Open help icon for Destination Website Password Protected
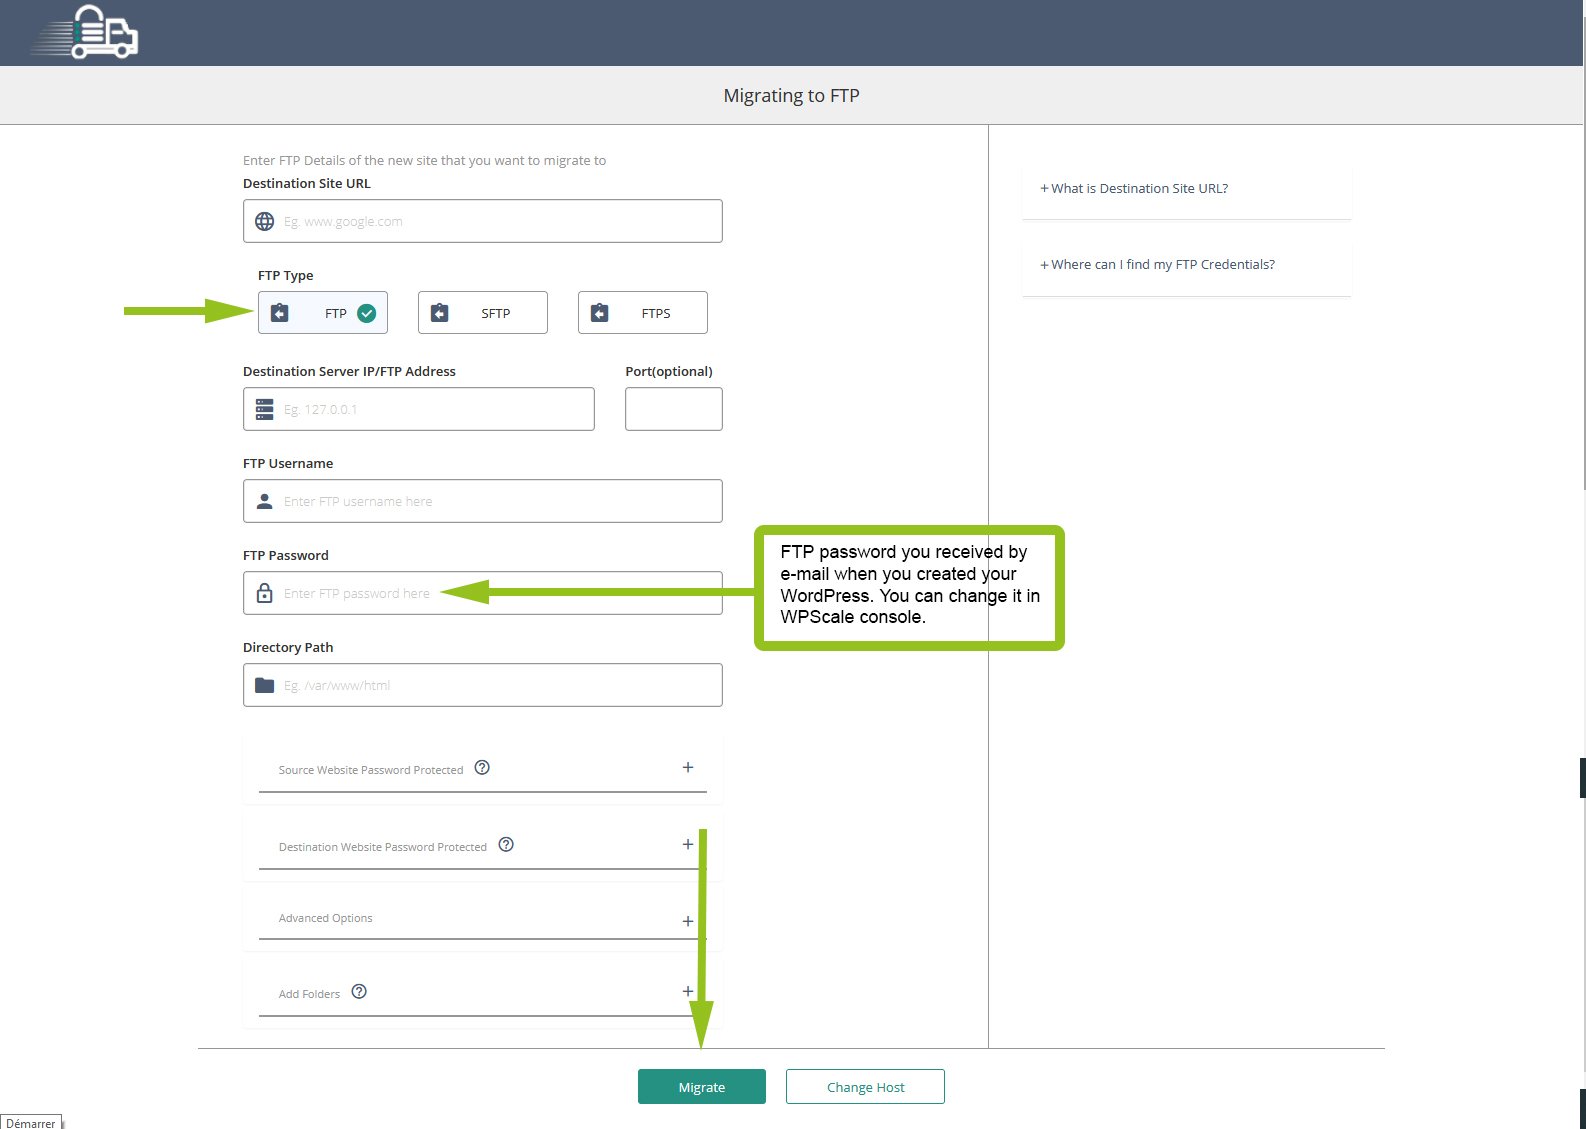 pos(506,845)
